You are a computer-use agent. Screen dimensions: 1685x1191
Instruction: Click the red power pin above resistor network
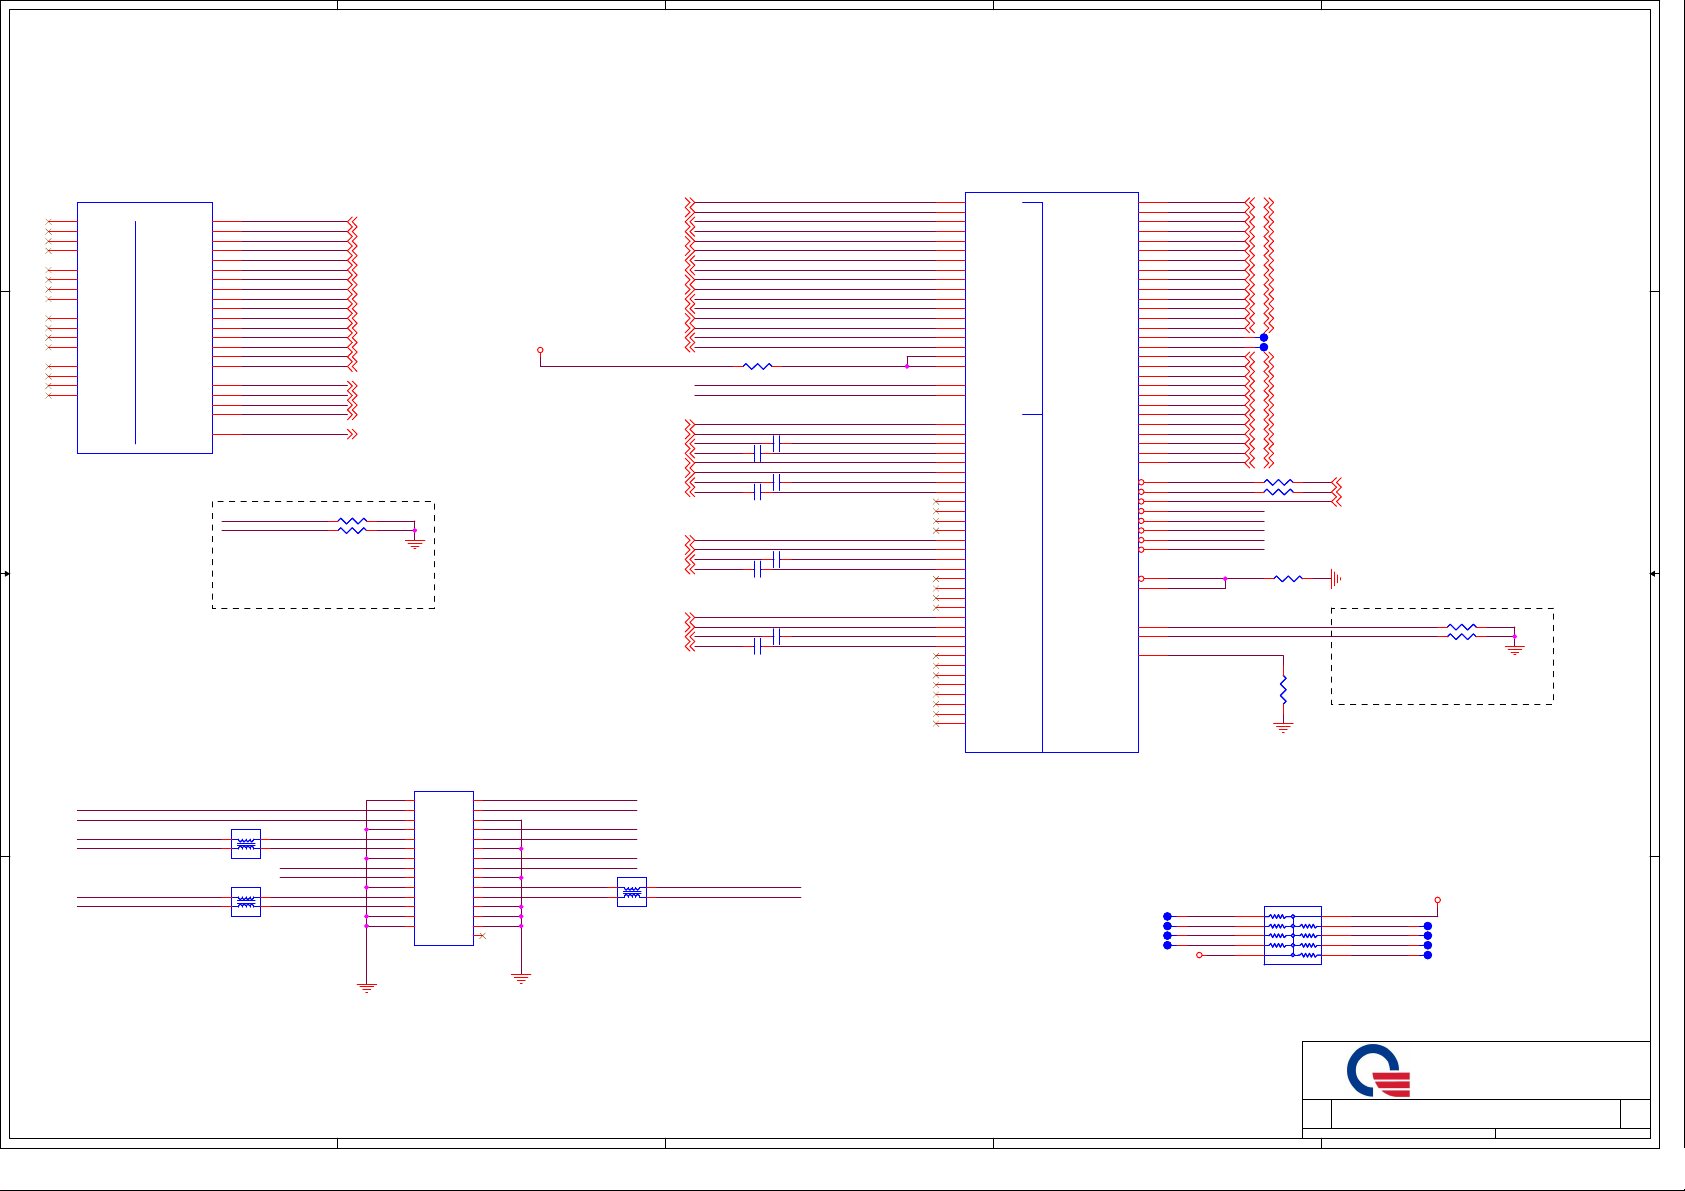pos(1438,900)
